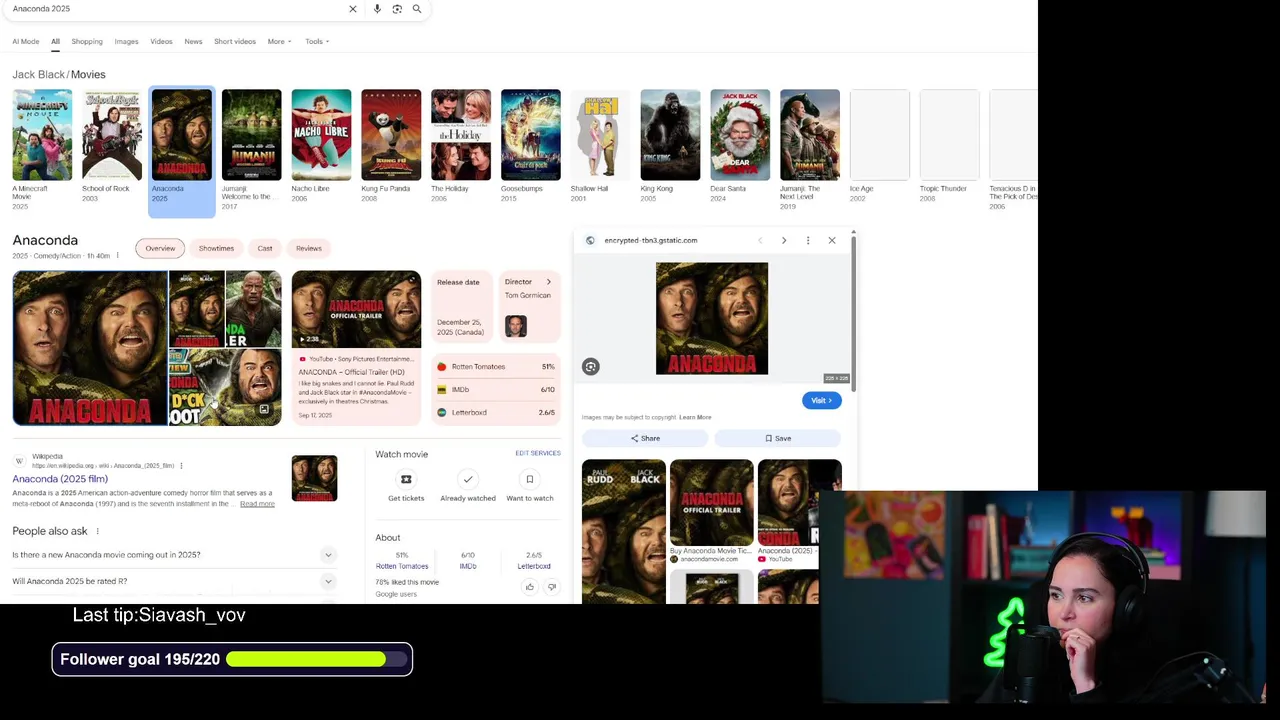Select the Overview chip
The height and width of the screenshot is (720, 1280).
click(x=160, y=248)
